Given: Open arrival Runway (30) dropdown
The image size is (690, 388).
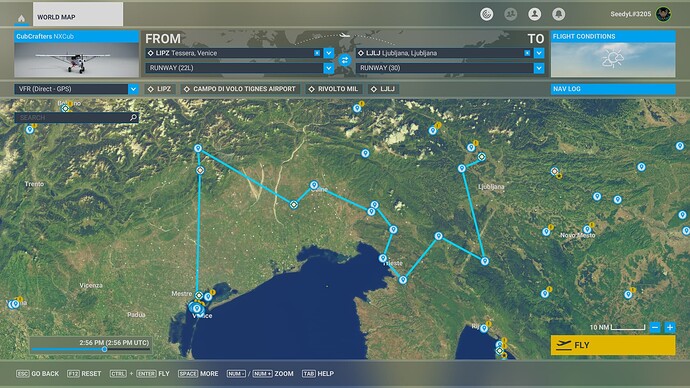Looking at the screenshot, I should tap(539, 68).
